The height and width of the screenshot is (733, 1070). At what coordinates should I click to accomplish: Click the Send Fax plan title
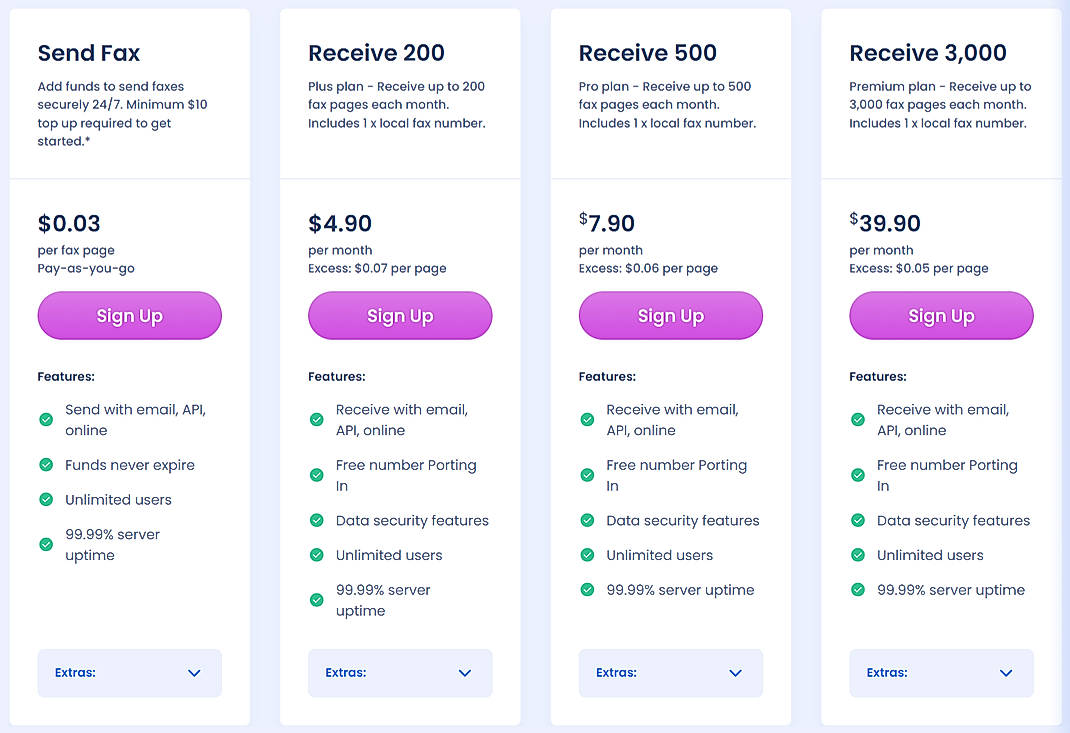pyautogui.click(x=88, y=53)
